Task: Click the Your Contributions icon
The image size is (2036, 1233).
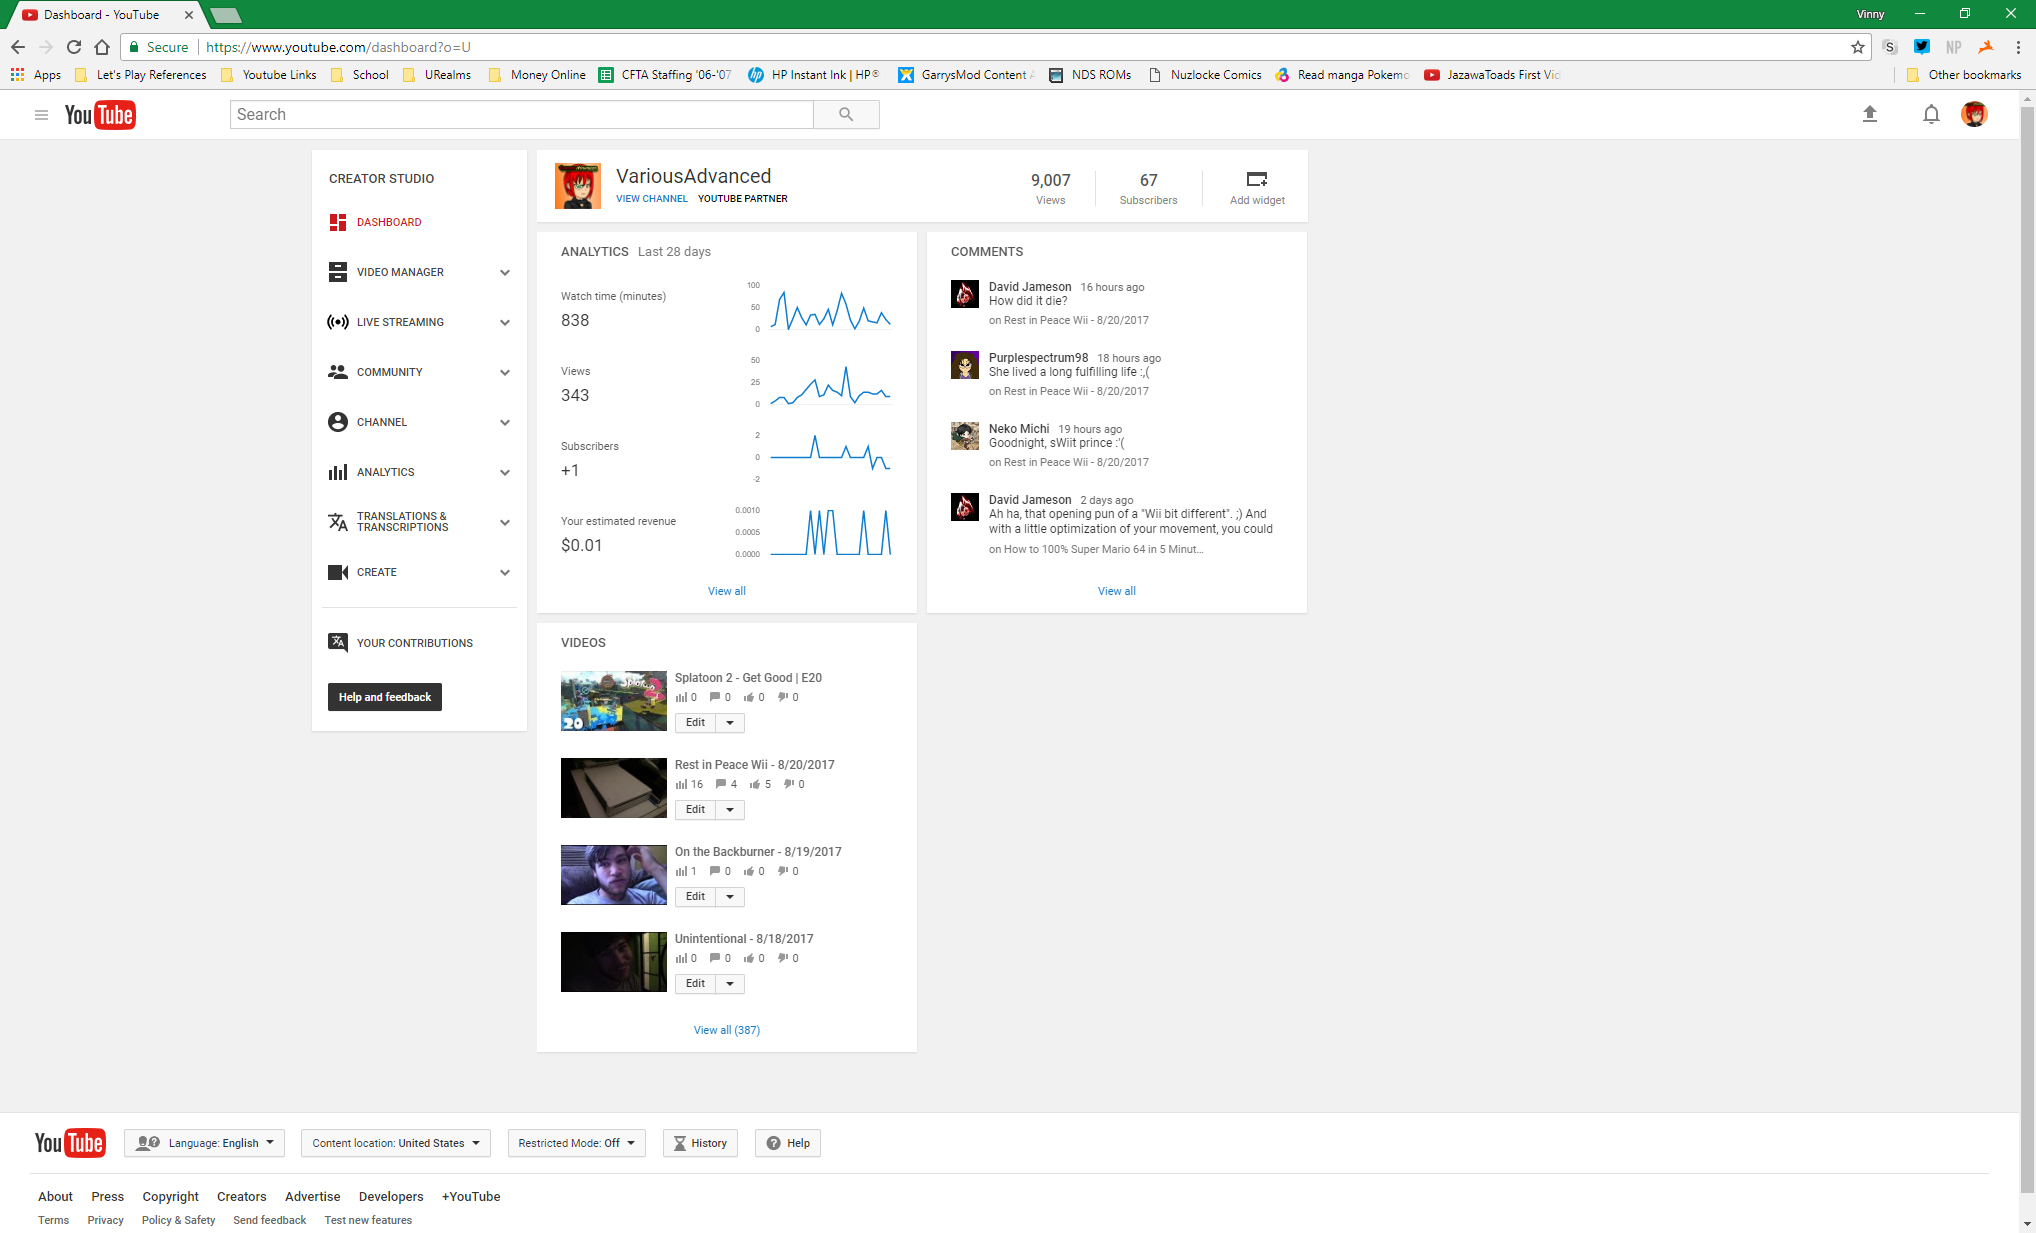Action: [338, 642]
